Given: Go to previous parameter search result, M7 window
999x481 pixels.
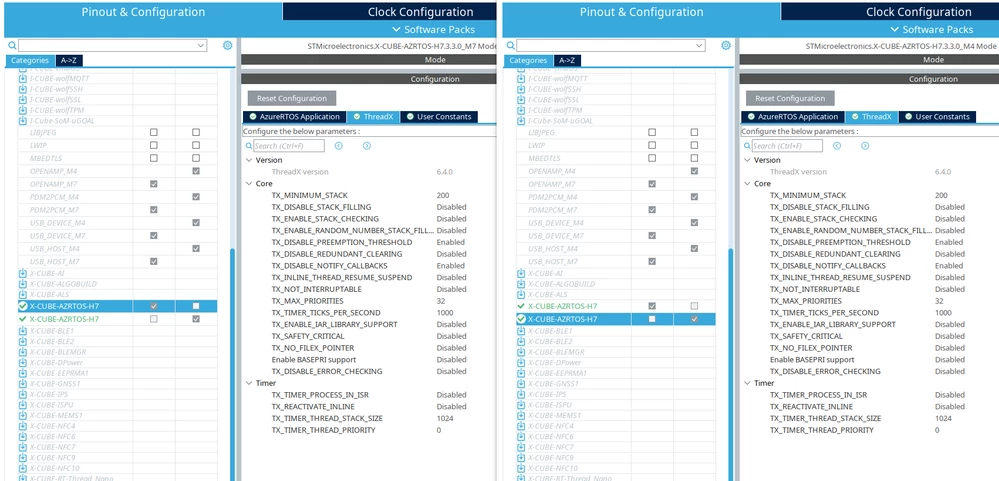Looking at the screenshot, I should point(339,146).
